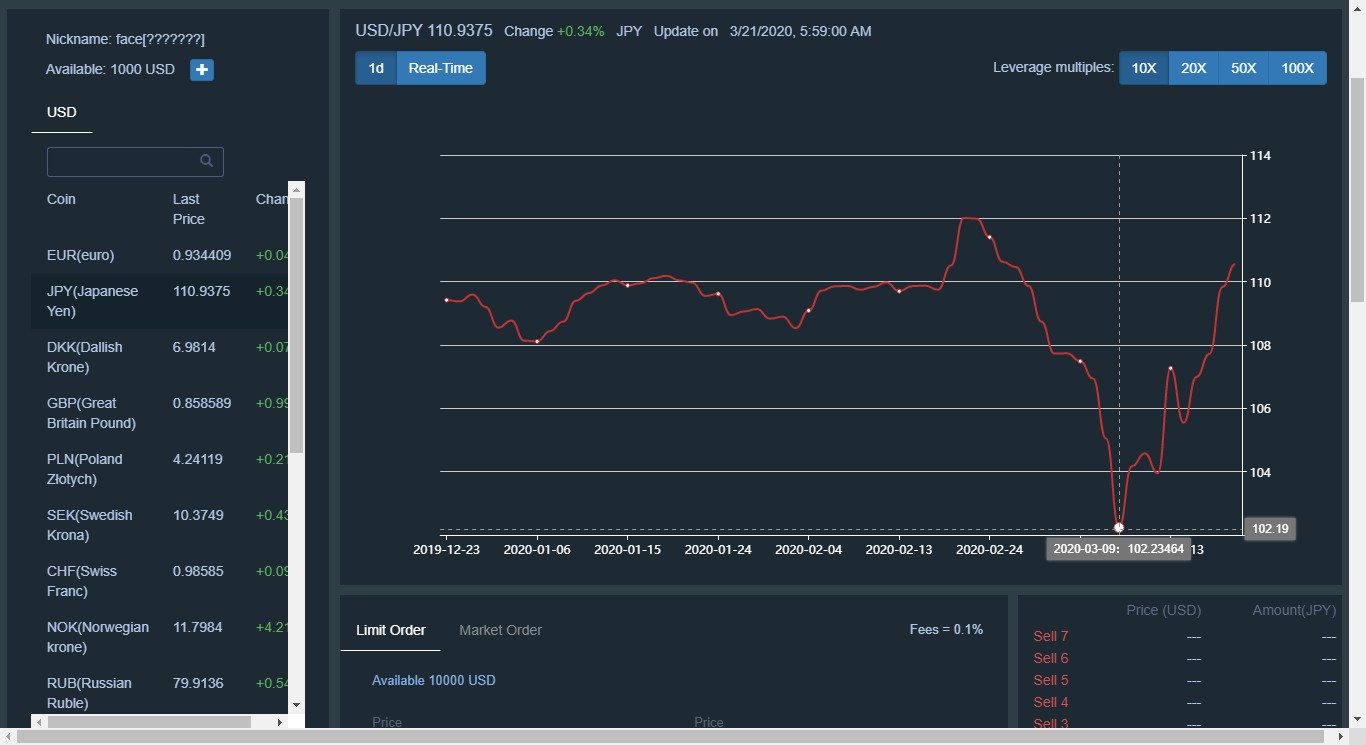Click the search magnifier icon
Viewport: 1366px width, 745px height.
206,161
